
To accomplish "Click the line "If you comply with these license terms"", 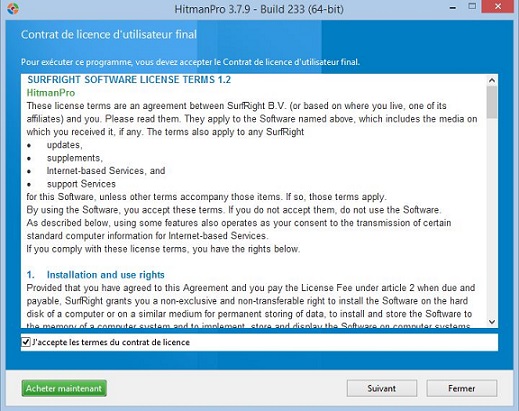I will (x=163, y=249).
